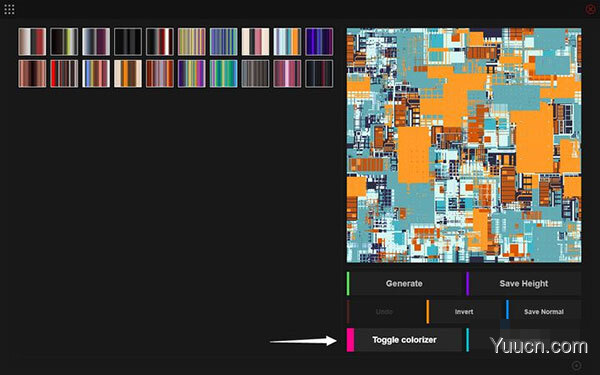Click the small circle icon below the buttons
The height and width of the screenshot is (375, 600).
[x=576, y=365]
